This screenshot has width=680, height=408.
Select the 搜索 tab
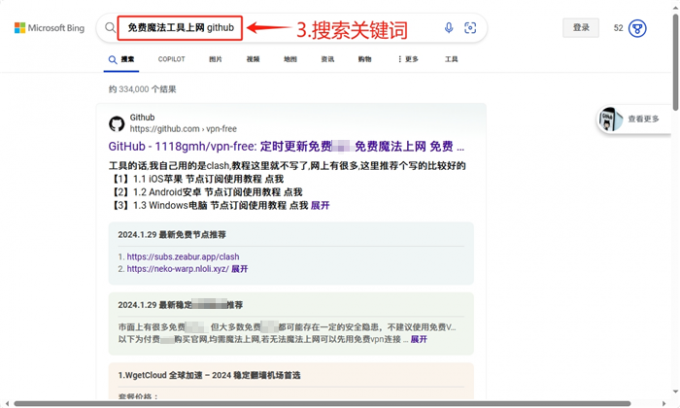121,59
